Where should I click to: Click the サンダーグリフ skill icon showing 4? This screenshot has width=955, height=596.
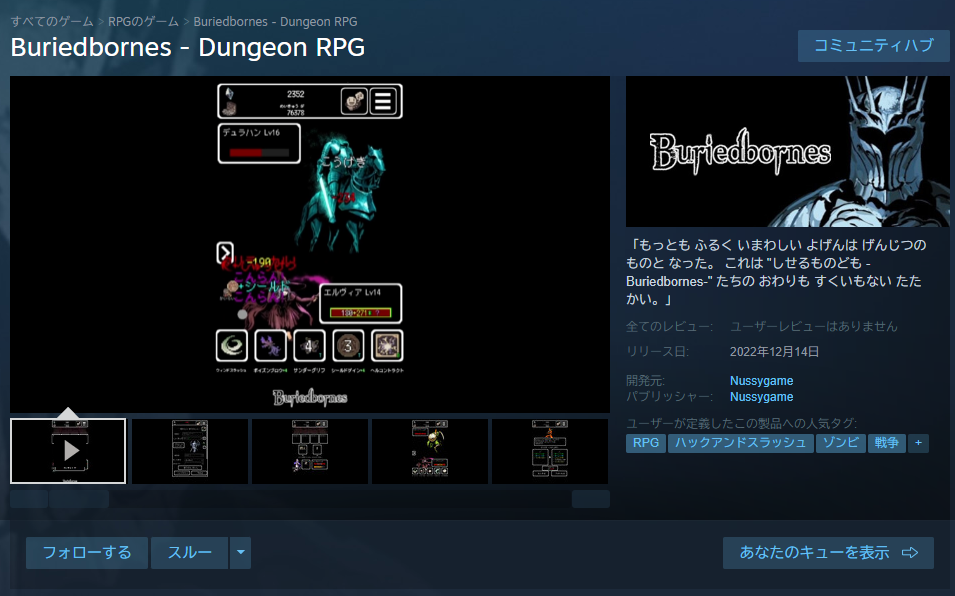tap(309, 346)
